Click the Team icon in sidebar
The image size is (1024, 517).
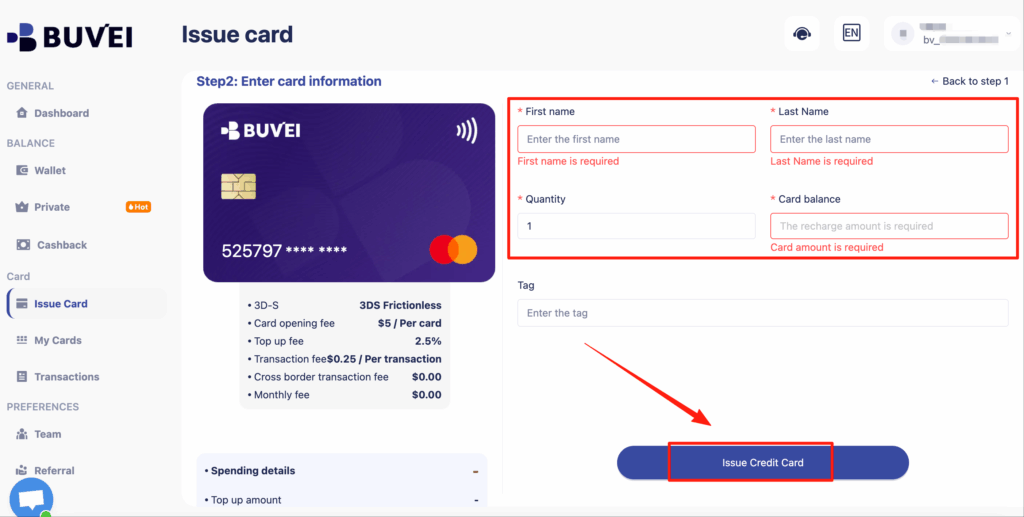tap(23, 434)
